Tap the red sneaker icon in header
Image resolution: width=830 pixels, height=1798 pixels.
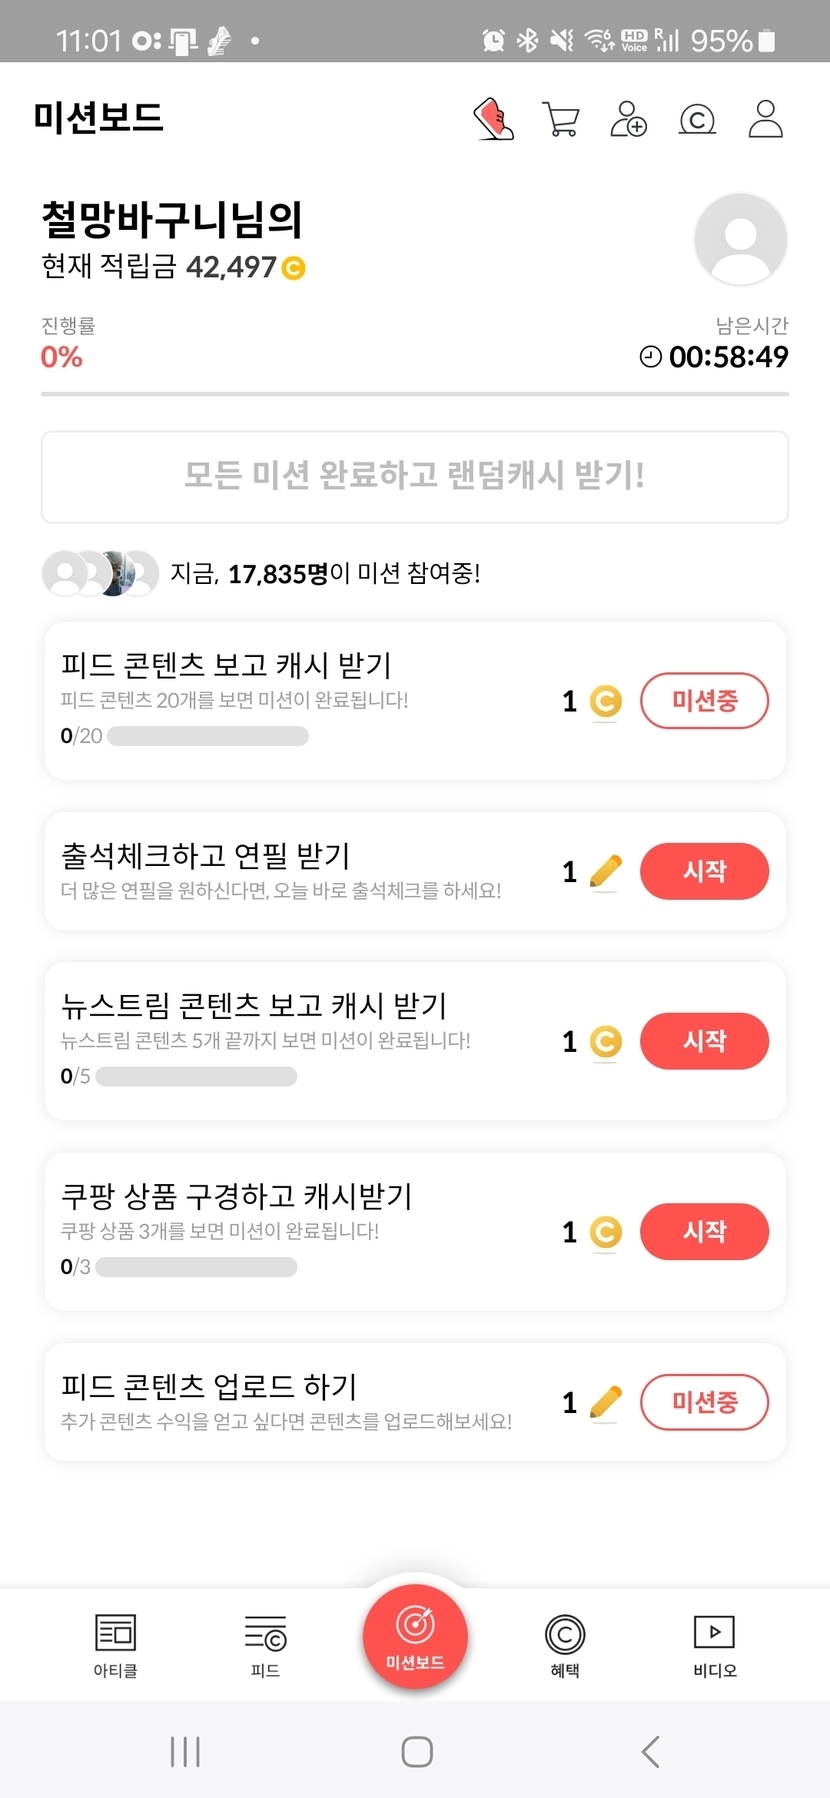point(493,119)
